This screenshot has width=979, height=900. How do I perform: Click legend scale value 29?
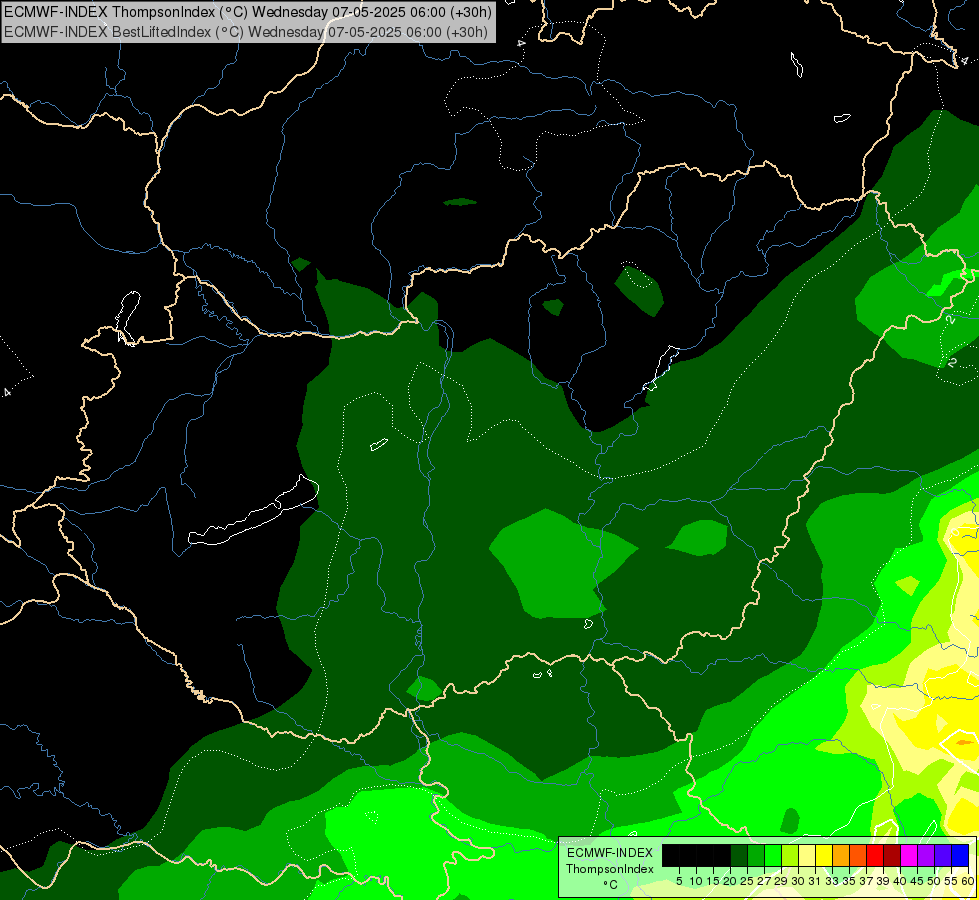[x=781, y=881]
